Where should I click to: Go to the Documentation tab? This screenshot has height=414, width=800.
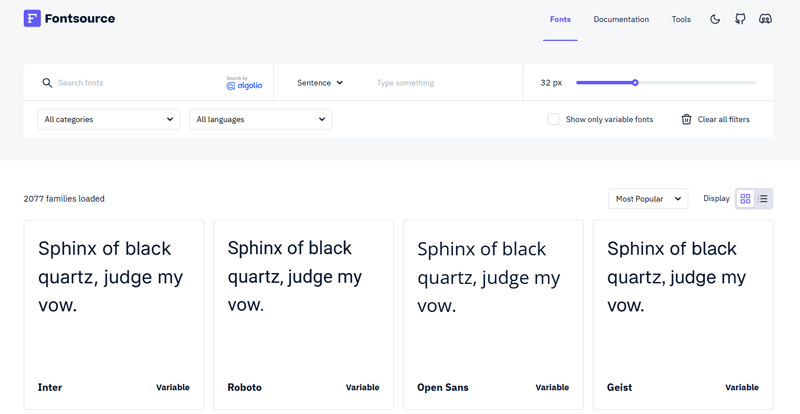(621, 19)
